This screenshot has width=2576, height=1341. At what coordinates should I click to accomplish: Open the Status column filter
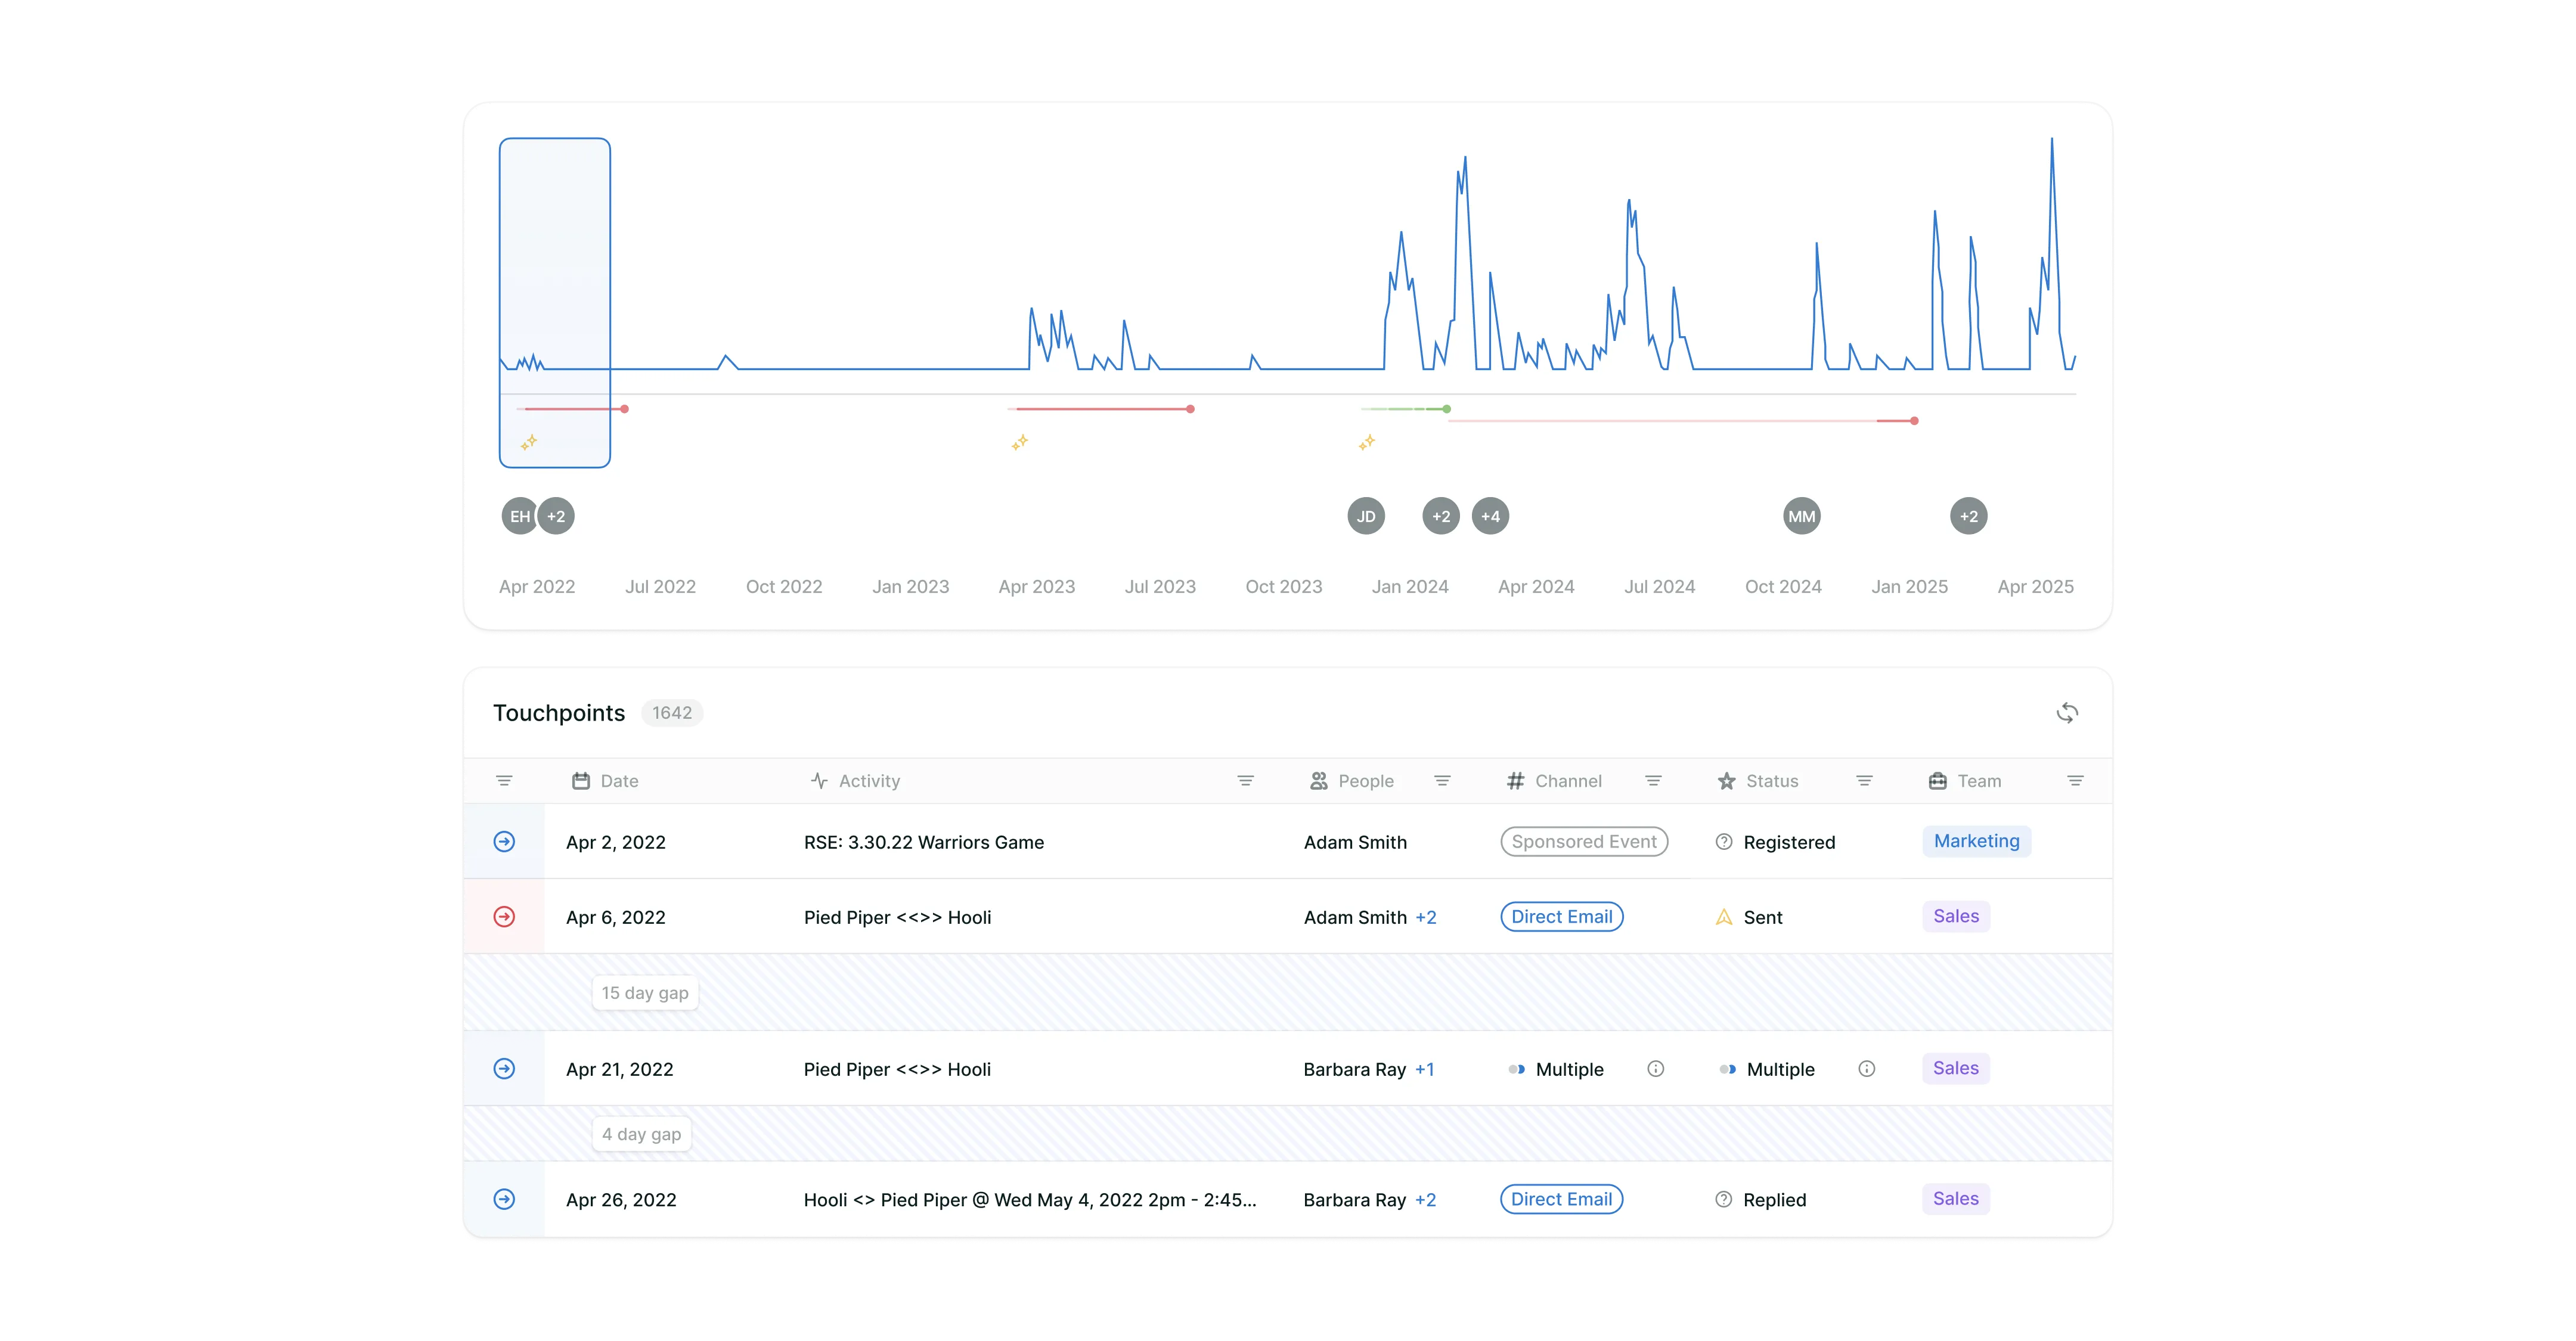point(1864,781)
